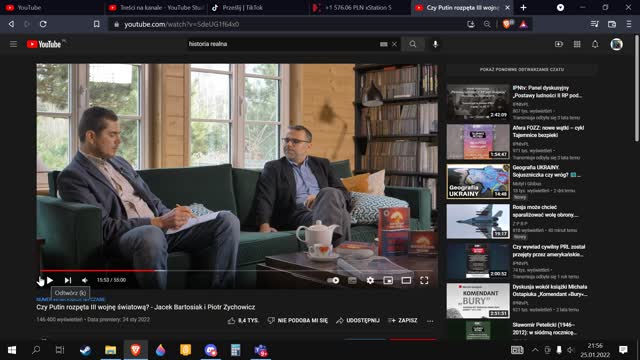Expand more actions with three-dots below the video
Viewport: 640px width, 360px height.
430,321
